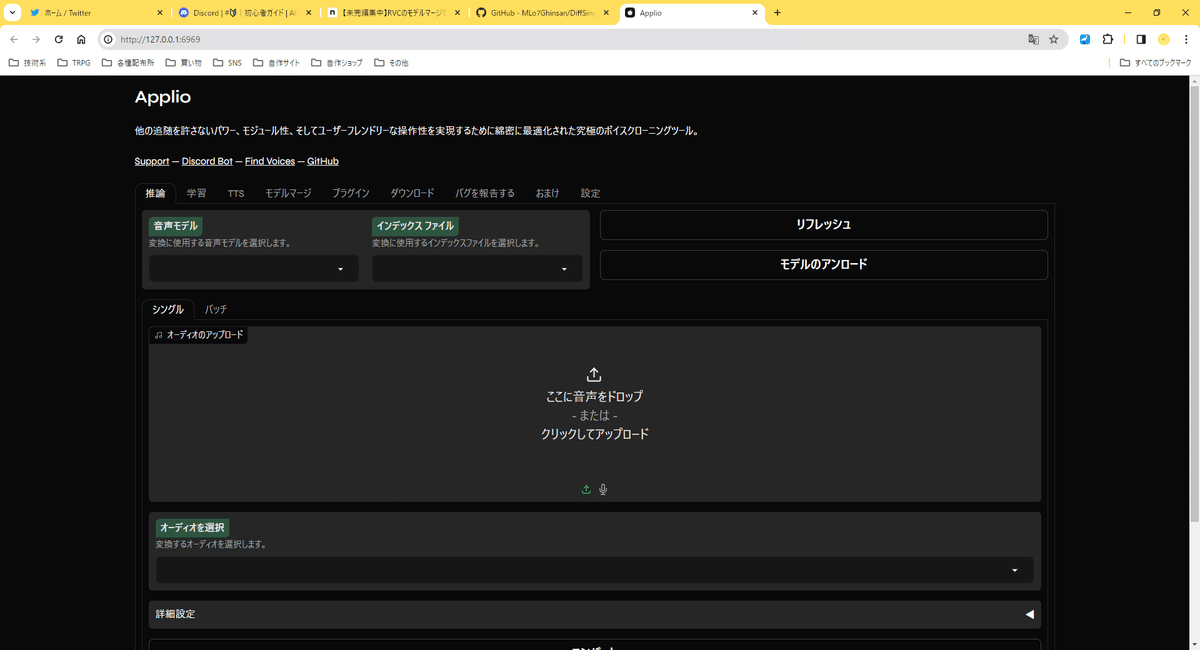Open the バグを報告する tab
Image resolution: width=1200 pixels, height=650 pixels.
pyautogui.click(x=485, y=193)
